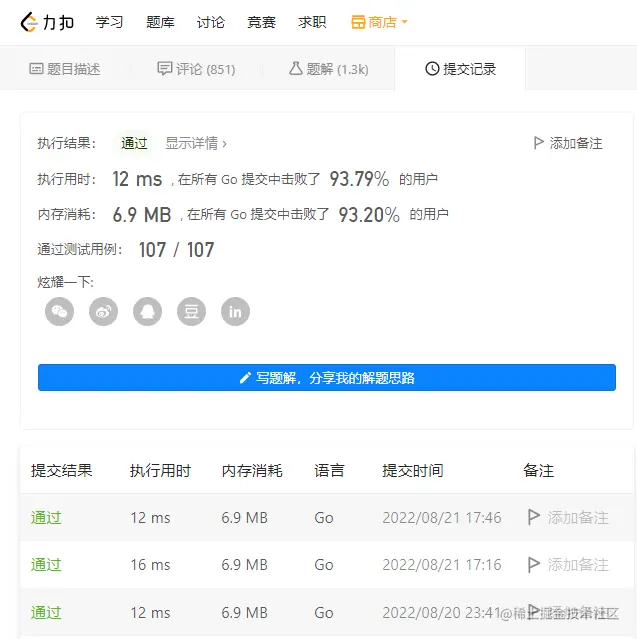Screen dimensions: 637x639
Task: Click the 93.20% memory percentile
Action: coord(369,215)
